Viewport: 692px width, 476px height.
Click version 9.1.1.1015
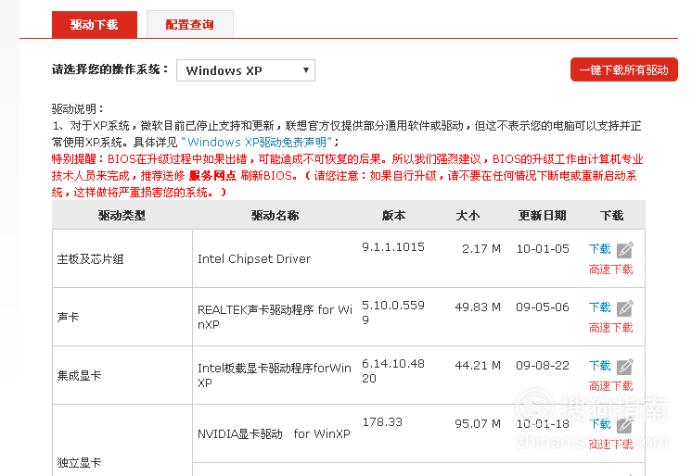(393, 247)
